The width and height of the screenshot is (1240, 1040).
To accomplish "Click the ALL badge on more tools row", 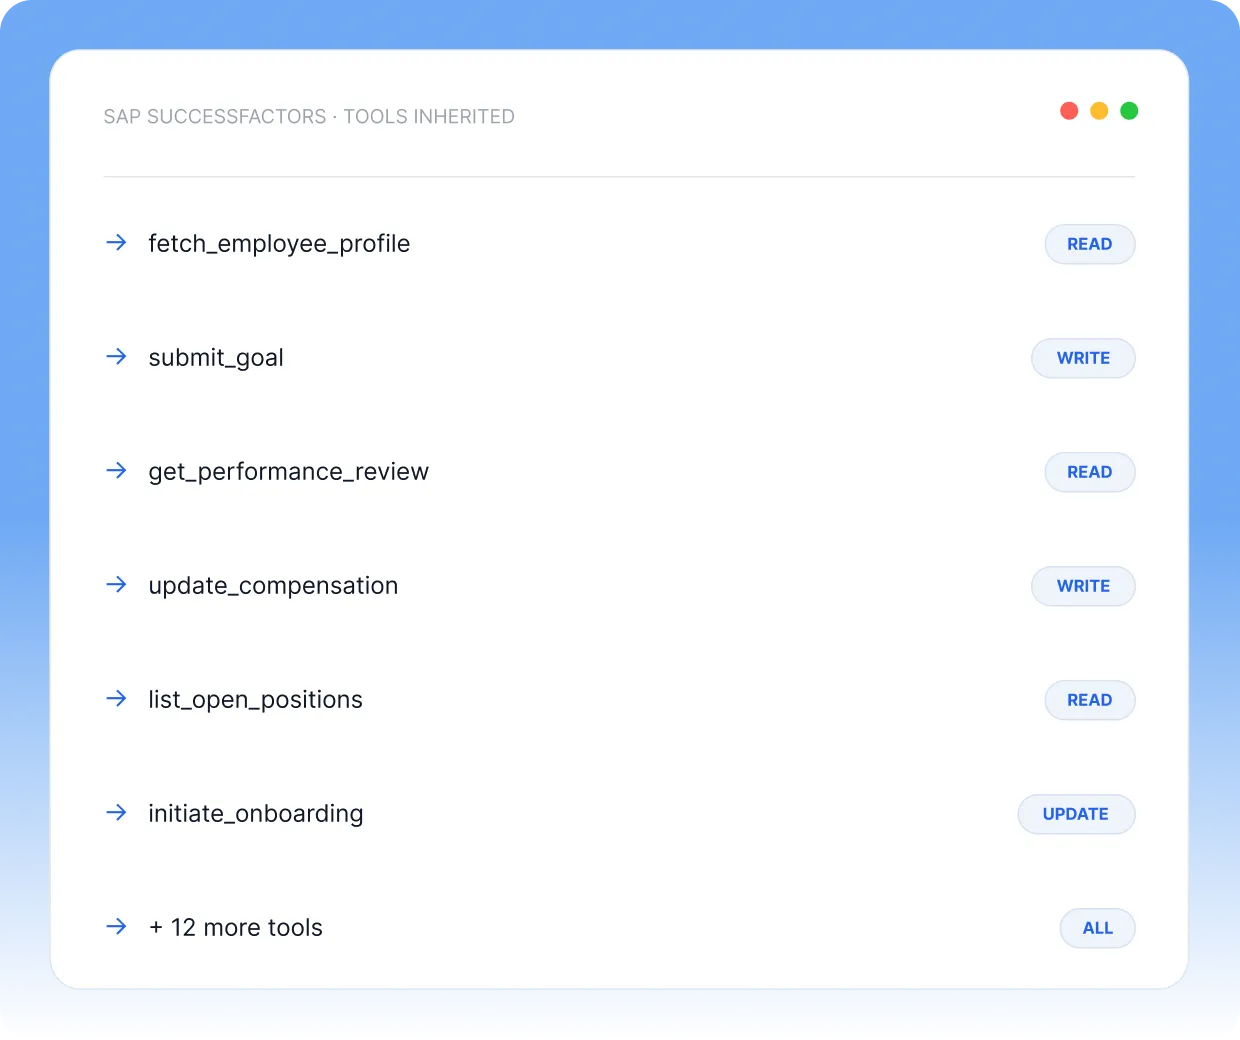I will coord(1097,928).
